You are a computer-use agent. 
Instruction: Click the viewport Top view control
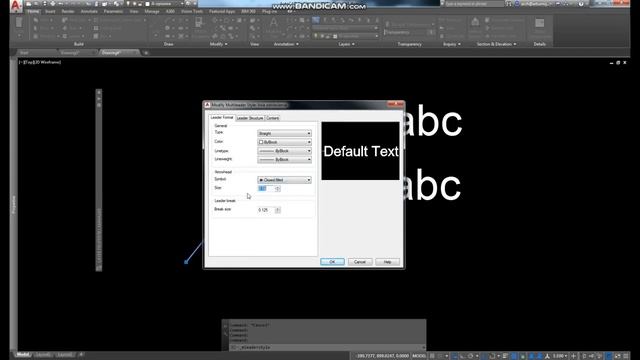28,62
